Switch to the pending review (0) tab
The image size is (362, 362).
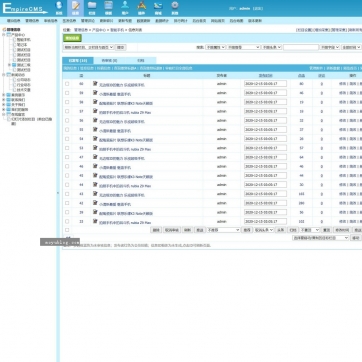(x=109, y=61)
